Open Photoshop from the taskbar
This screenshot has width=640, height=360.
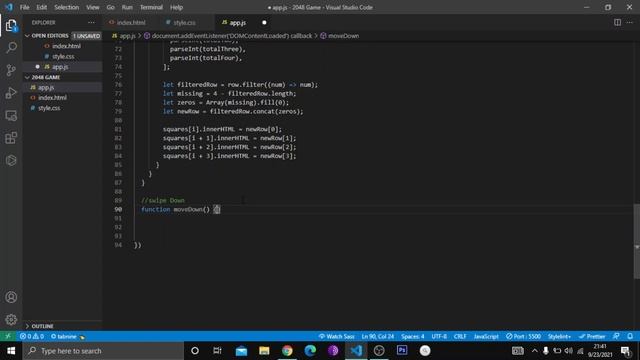click(x=402, y=351)
